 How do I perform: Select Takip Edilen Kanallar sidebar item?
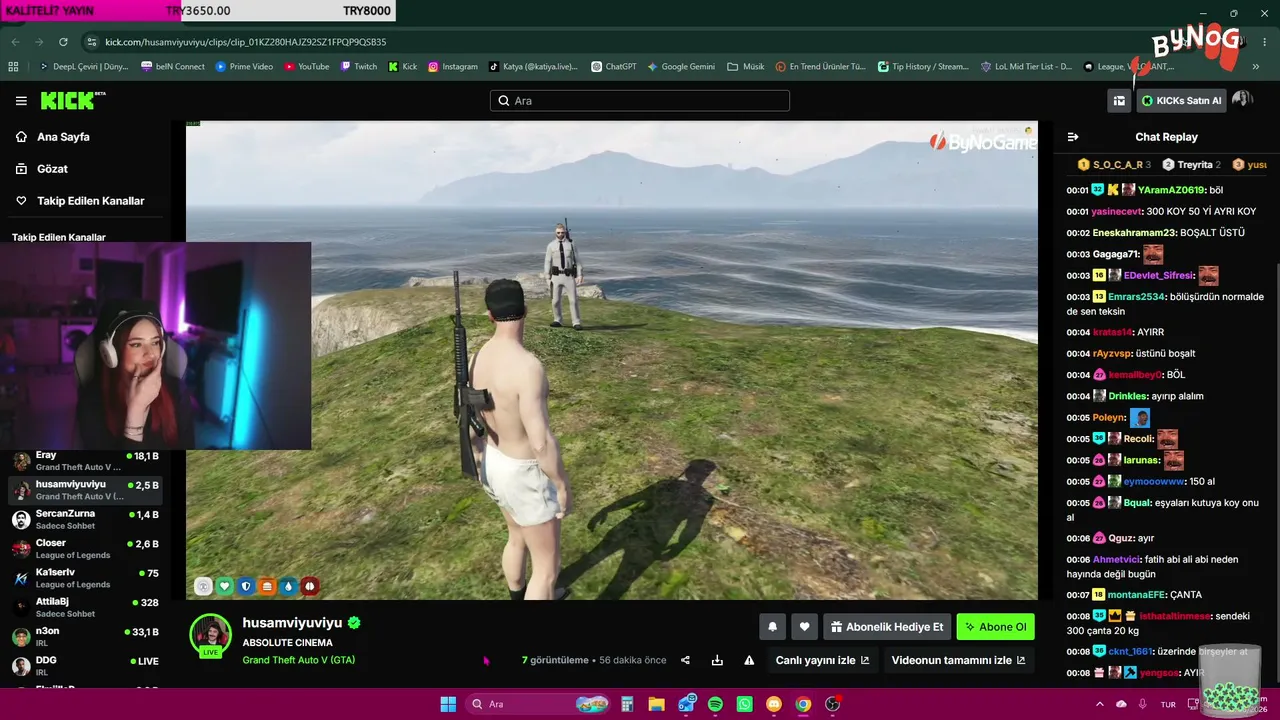tap(90, 201)
